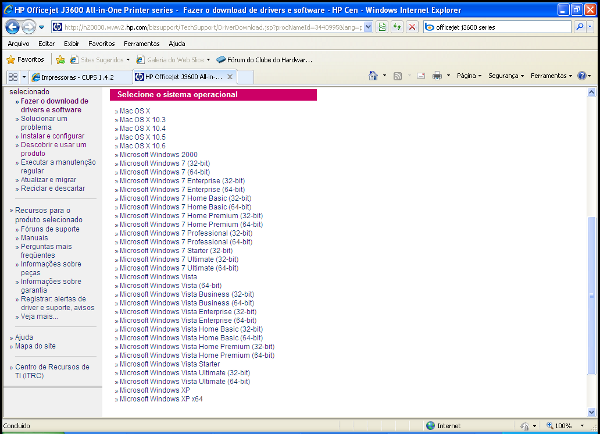This screenshot has width=600, height=434.
Task: Open the Exibir menu
Action: click(x=71, y=44)
